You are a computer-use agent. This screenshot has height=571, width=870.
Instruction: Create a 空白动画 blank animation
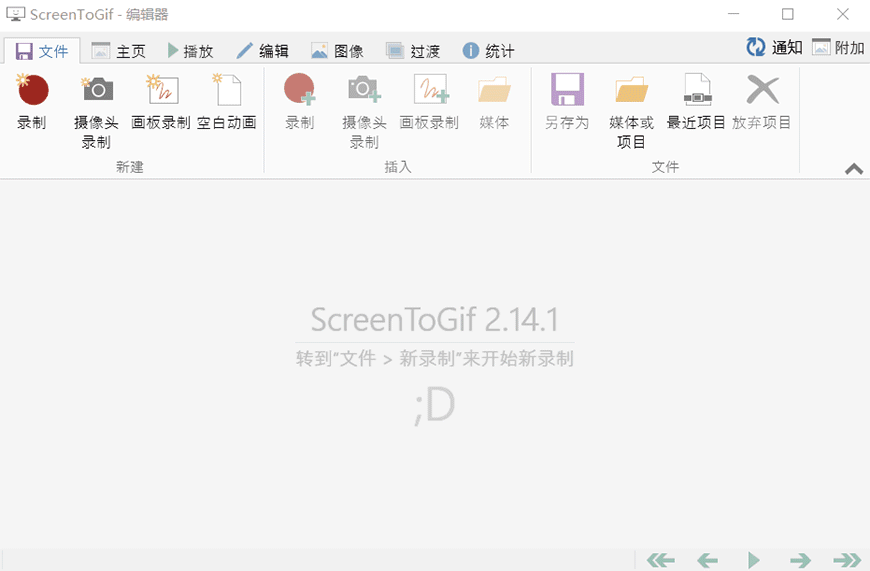point(226,91)
